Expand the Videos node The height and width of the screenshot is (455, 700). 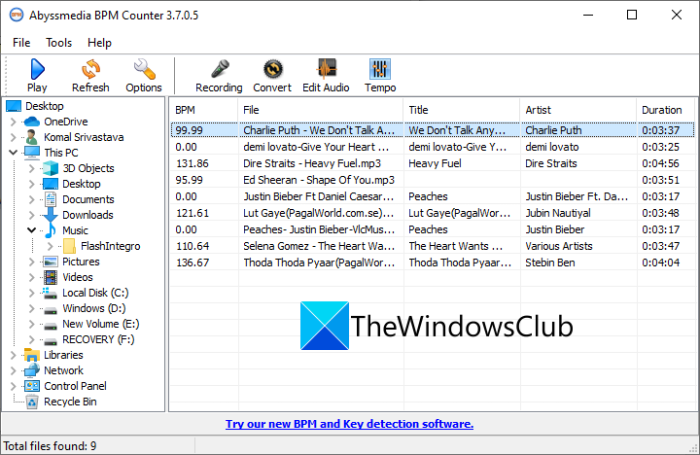(32, 277)
